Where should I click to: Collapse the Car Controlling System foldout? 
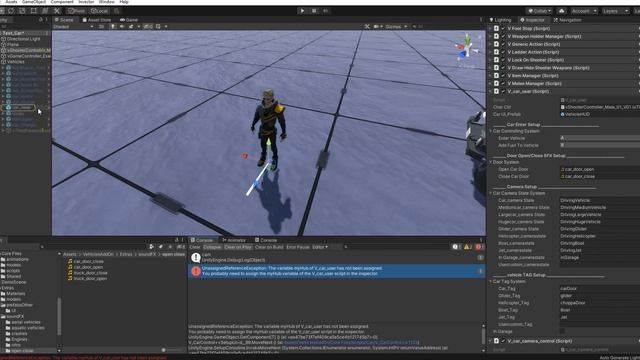(491, 131)
